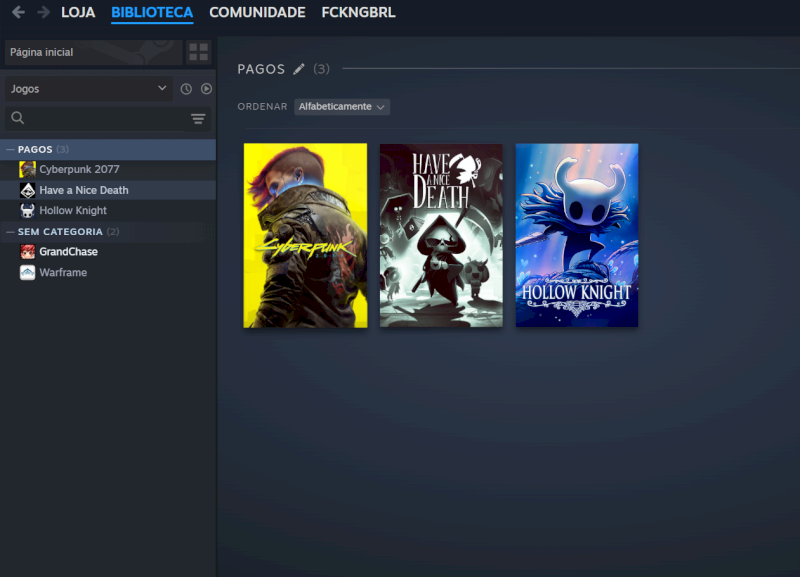
Task: Open the FCKNGBRL profile tab
Action: (x=358, y=12)
